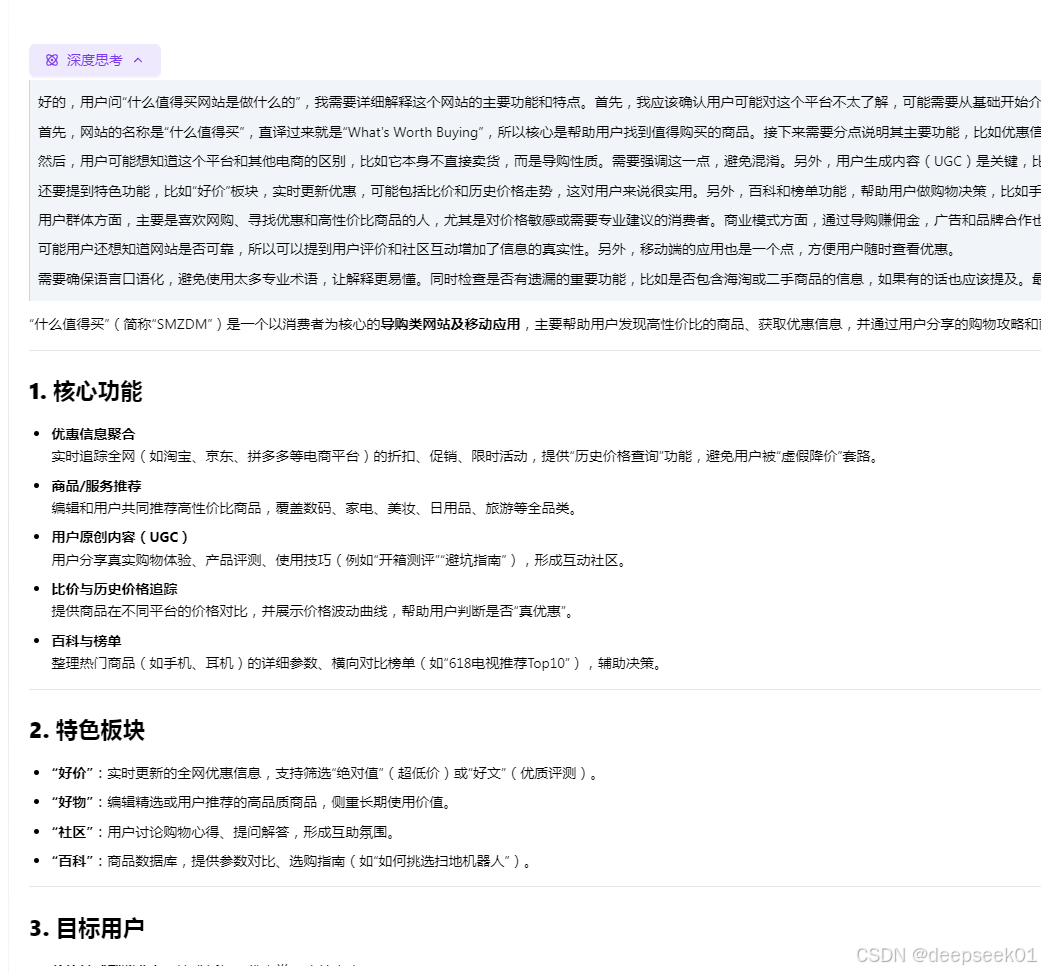
Task: Click the thinking line starting 可能用户还想知道
Action: click(x=497, y=249)
